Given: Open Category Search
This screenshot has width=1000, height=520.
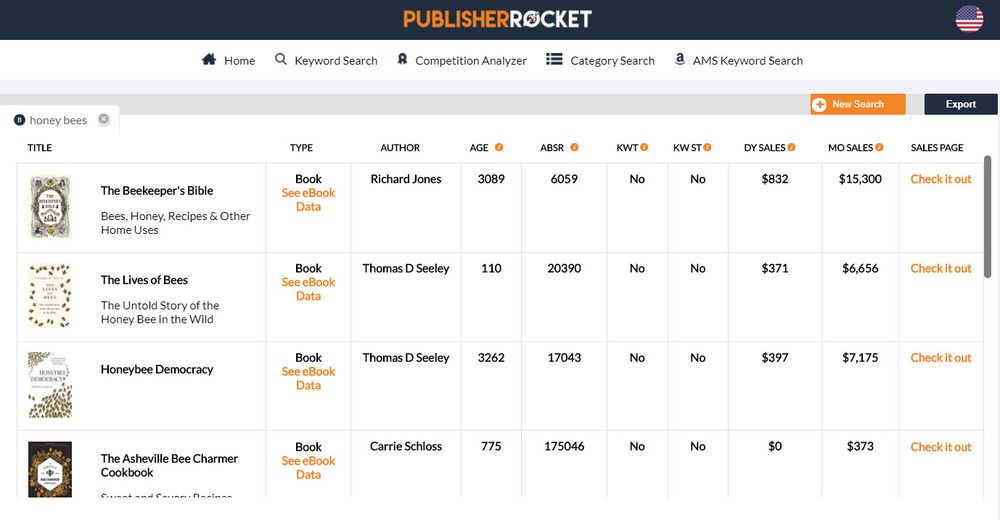Looking at the screenshot, I should (600, 60).
